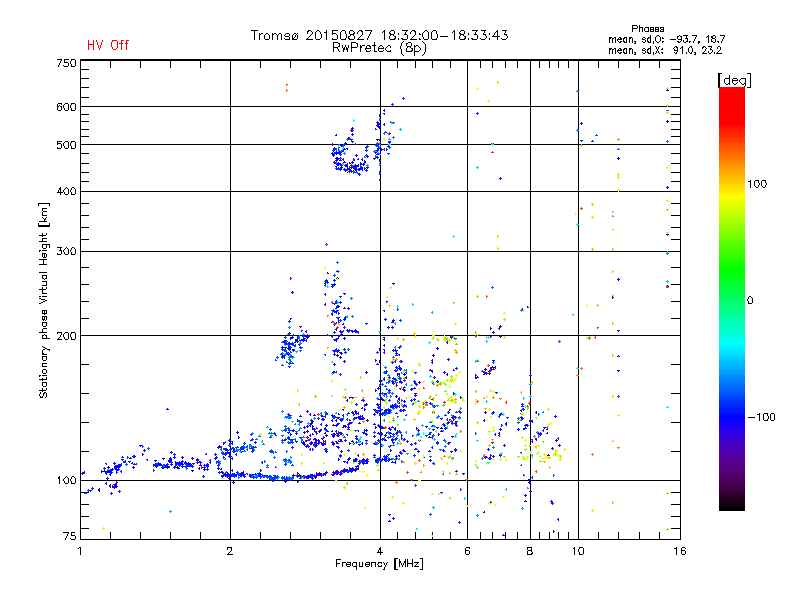Click the x-axis label '10'
This screenshot has width=800, height=600.
pos(578,551)
